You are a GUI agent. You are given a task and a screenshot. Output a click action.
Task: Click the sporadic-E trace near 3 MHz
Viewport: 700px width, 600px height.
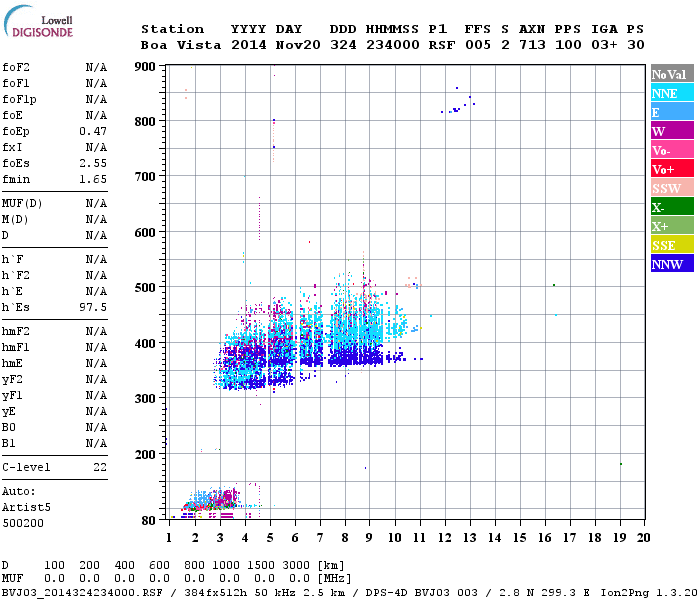[x=212, y=500]
